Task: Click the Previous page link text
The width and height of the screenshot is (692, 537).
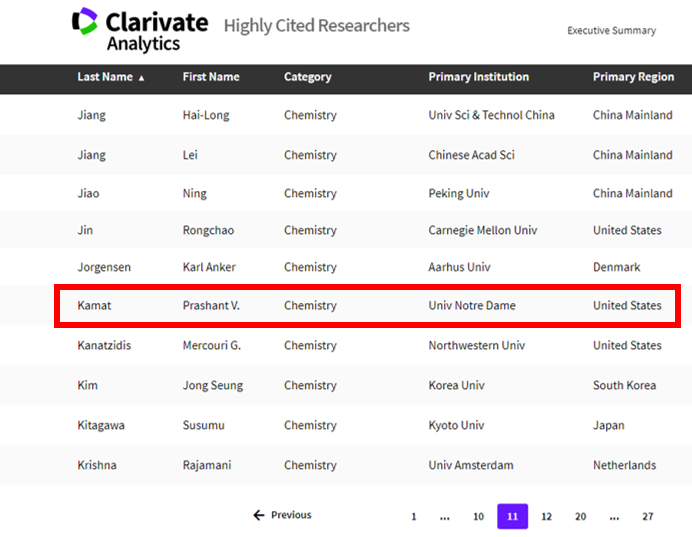Action: pos(291,515)
